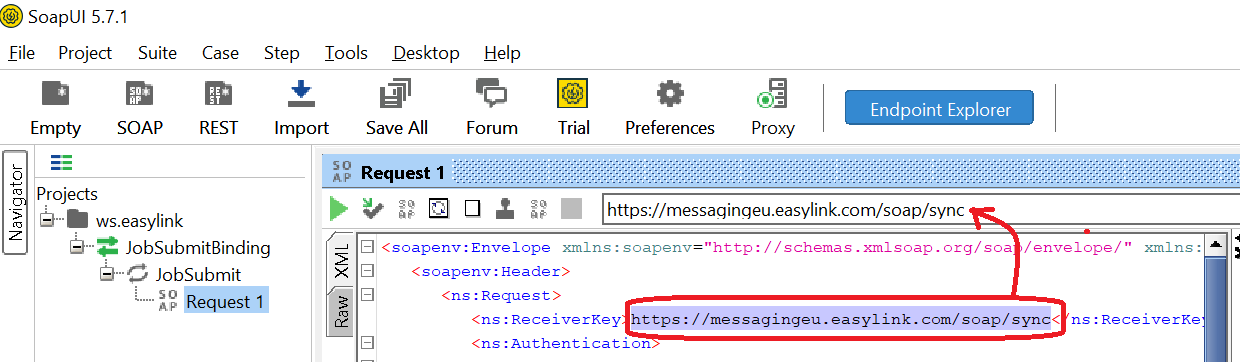Collapse the ws.easylink project node
Screen dimensions: 1240x362
point(47,221)
